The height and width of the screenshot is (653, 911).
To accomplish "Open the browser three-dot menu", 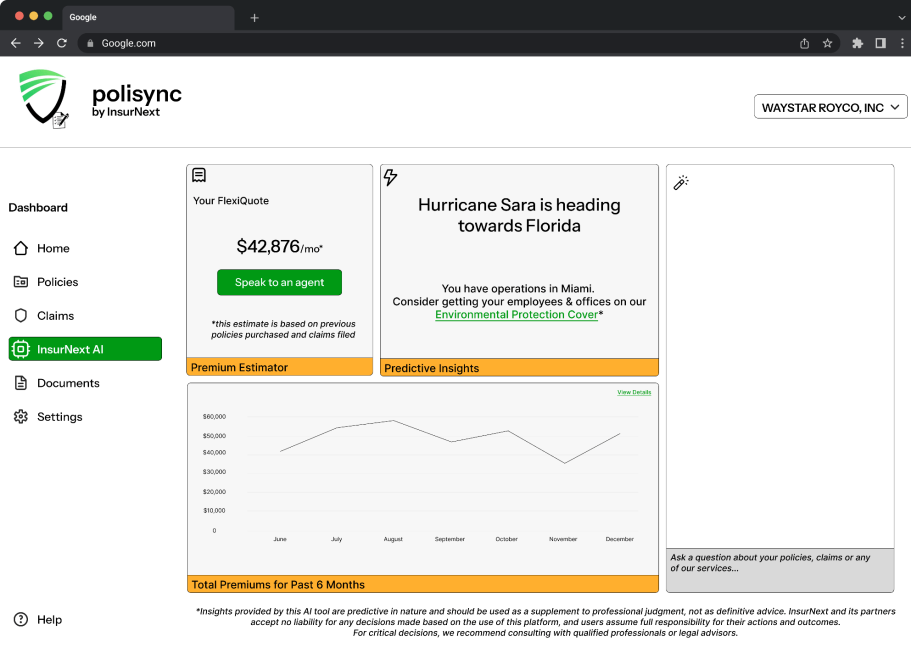I will coord(902,43).
